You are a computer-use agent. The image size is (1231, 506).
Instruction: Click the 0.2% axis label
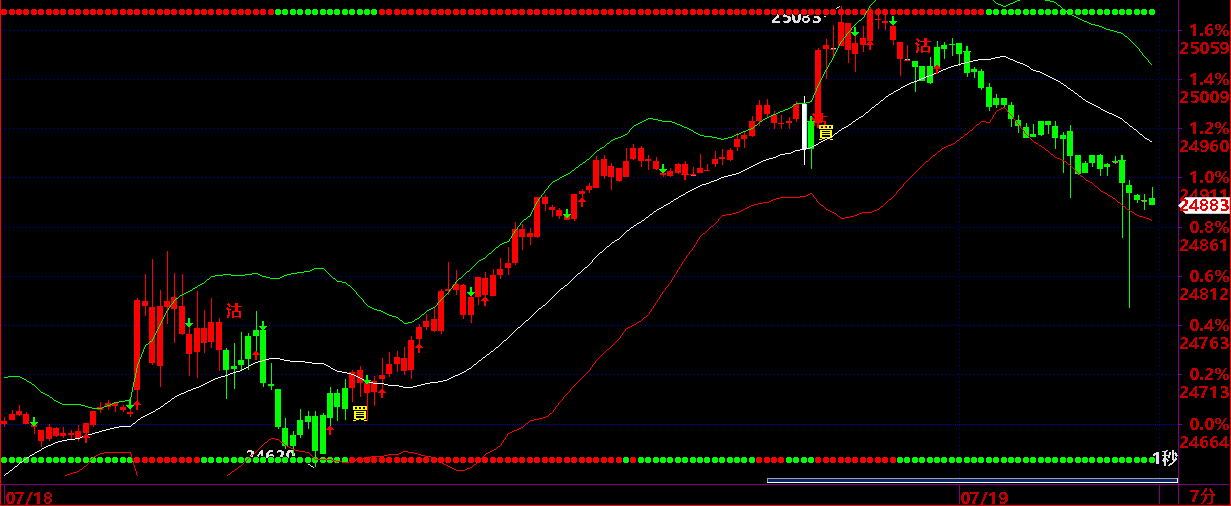(x=1209, y=374)
